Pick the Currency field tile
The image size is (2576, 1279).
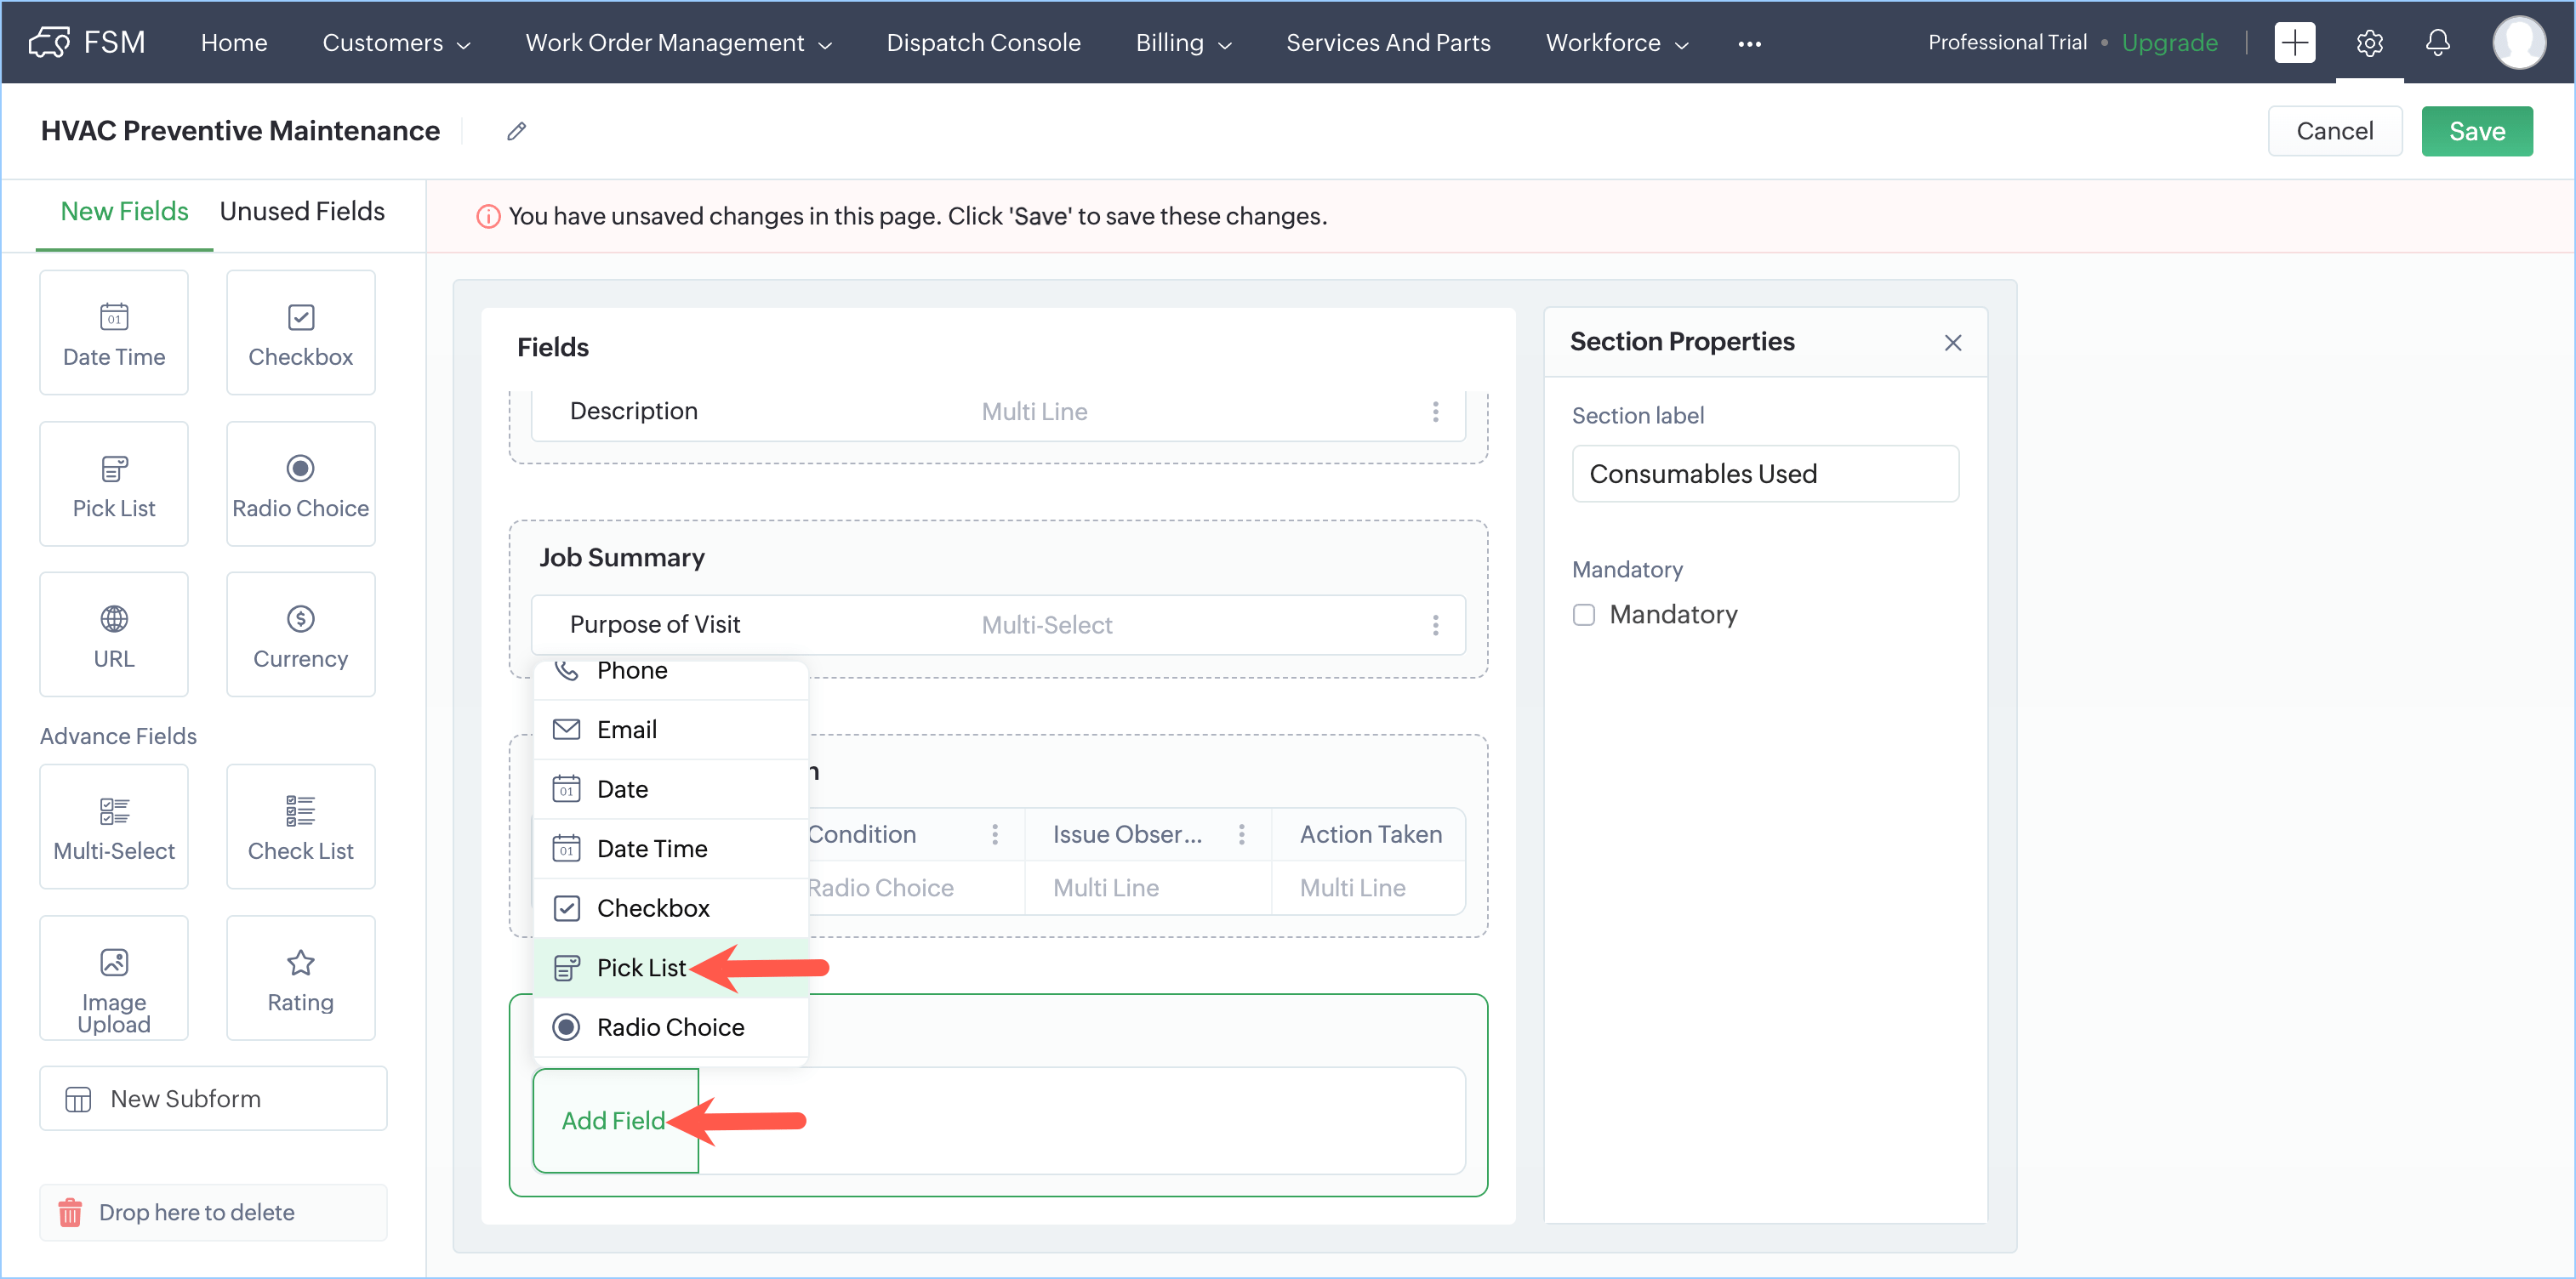(x=300, y=634)
